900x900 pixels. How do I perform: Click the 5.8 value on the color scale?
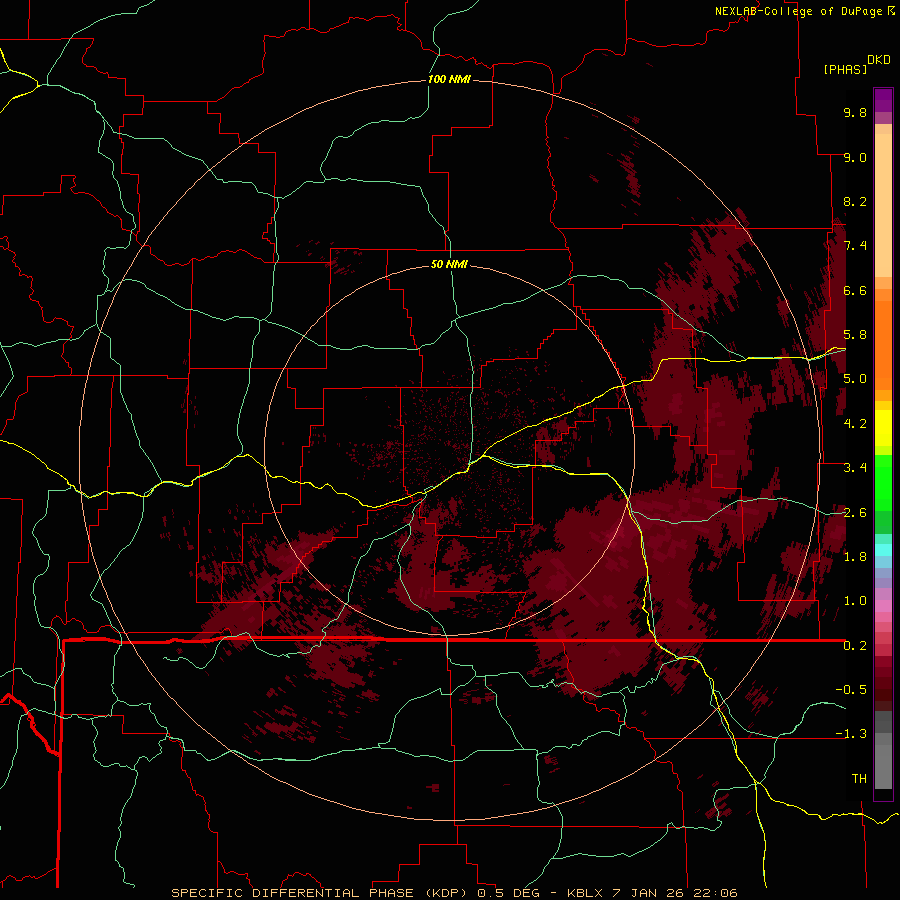click(x=855, y=335)
